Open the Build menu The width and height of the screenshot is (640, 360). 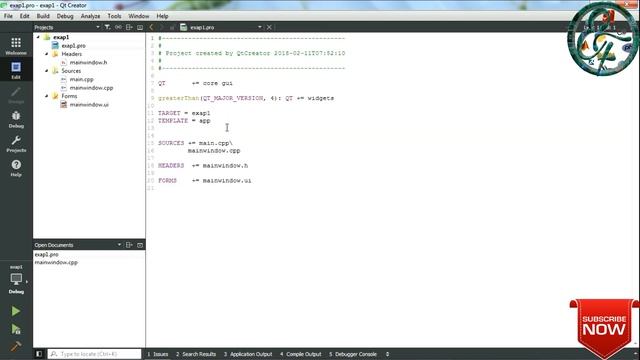tap(43, 16)
